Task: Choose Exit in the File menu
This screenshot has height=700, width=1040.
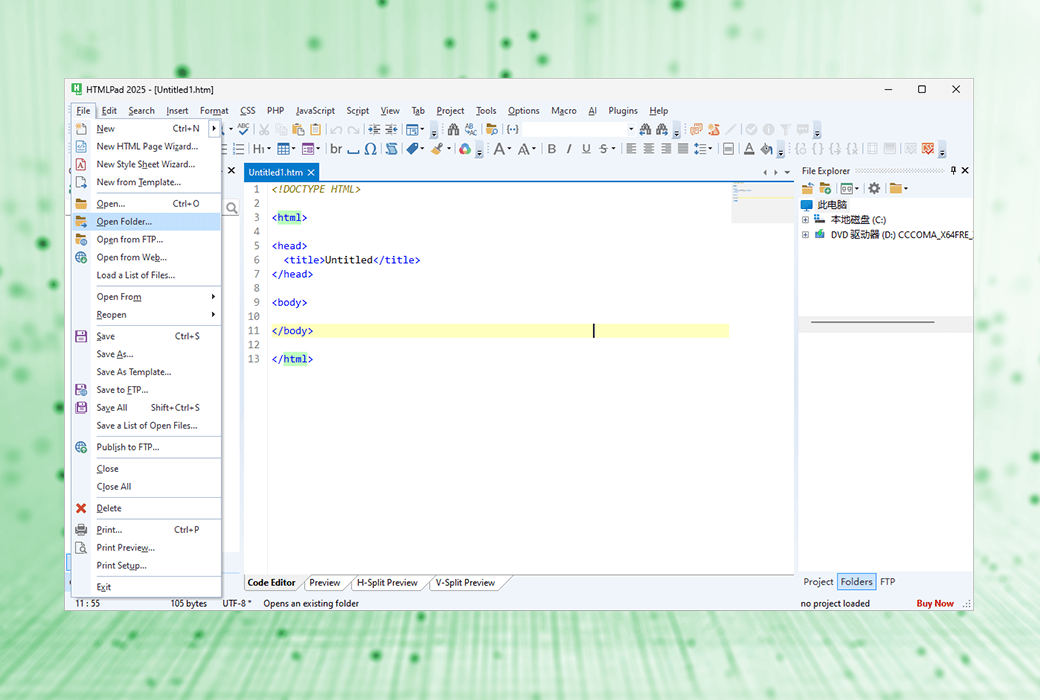Action: (x=147, y=587)
